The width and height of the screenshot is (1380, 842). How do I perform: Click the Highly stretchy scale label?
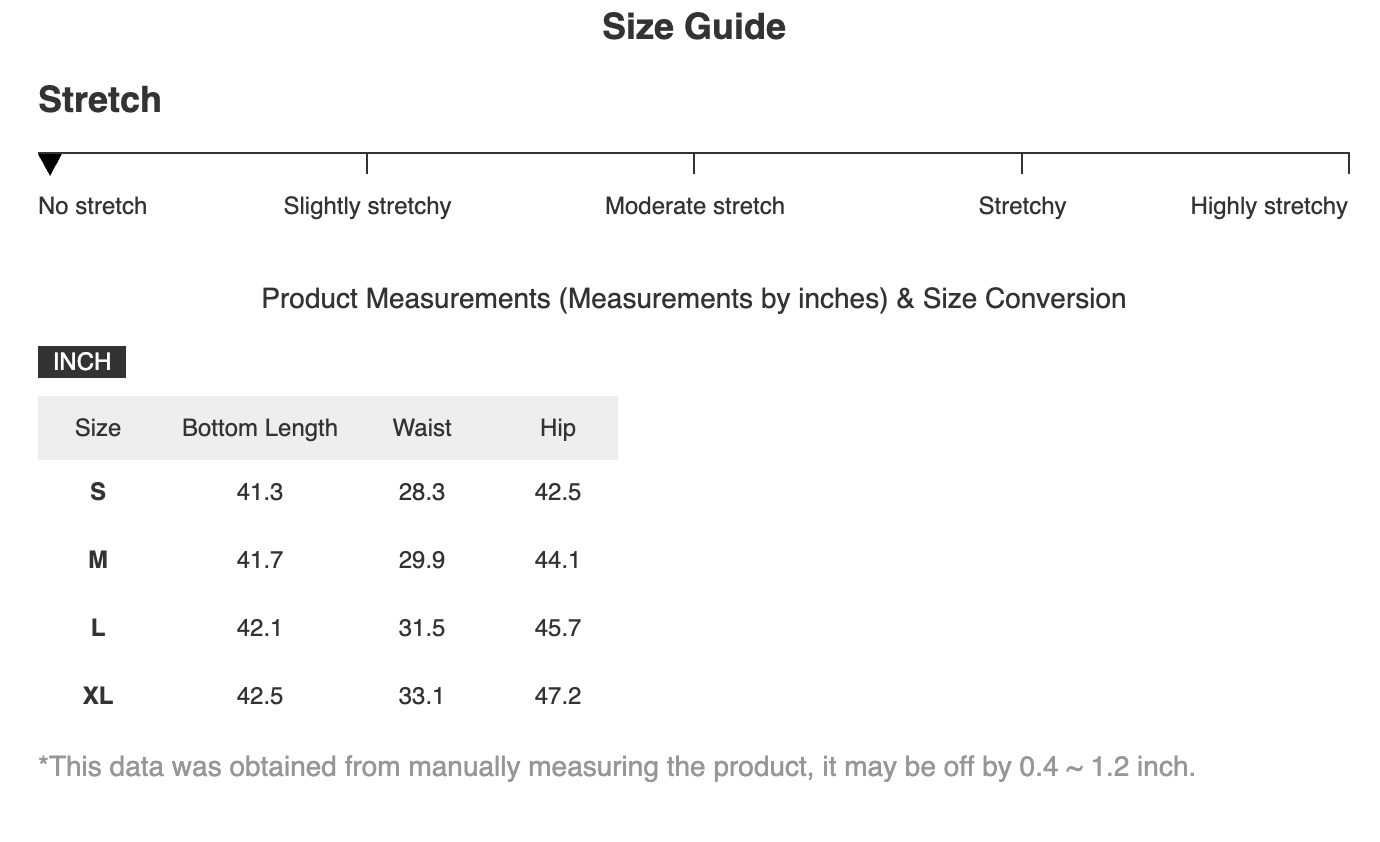[1269, 206]
